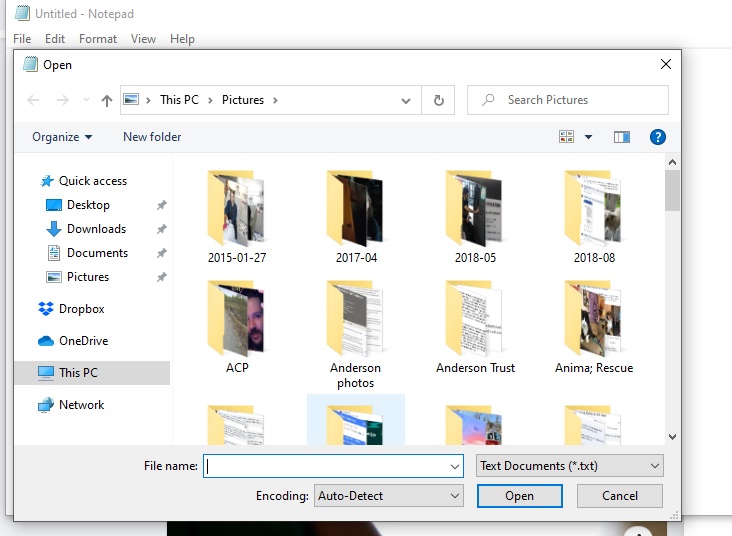Click This PC in address breadcrumb
Screen dimensions: 732x536
(179, 100)
